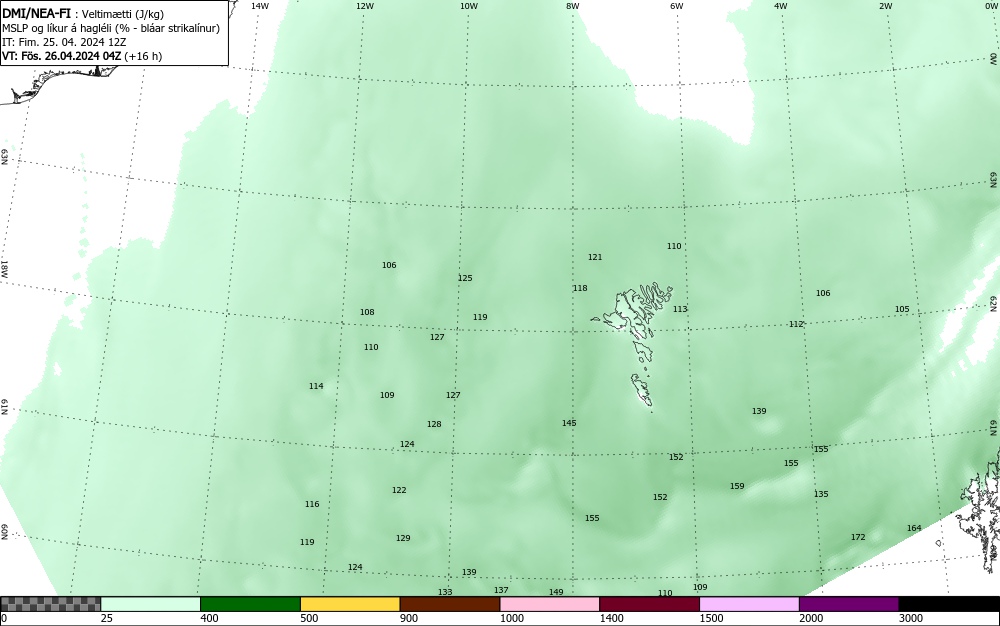The width and height of the screenshot is (1000, 626).
Task: Choose the purple 2000–3000 legend swatch
Action: (849, 604)
